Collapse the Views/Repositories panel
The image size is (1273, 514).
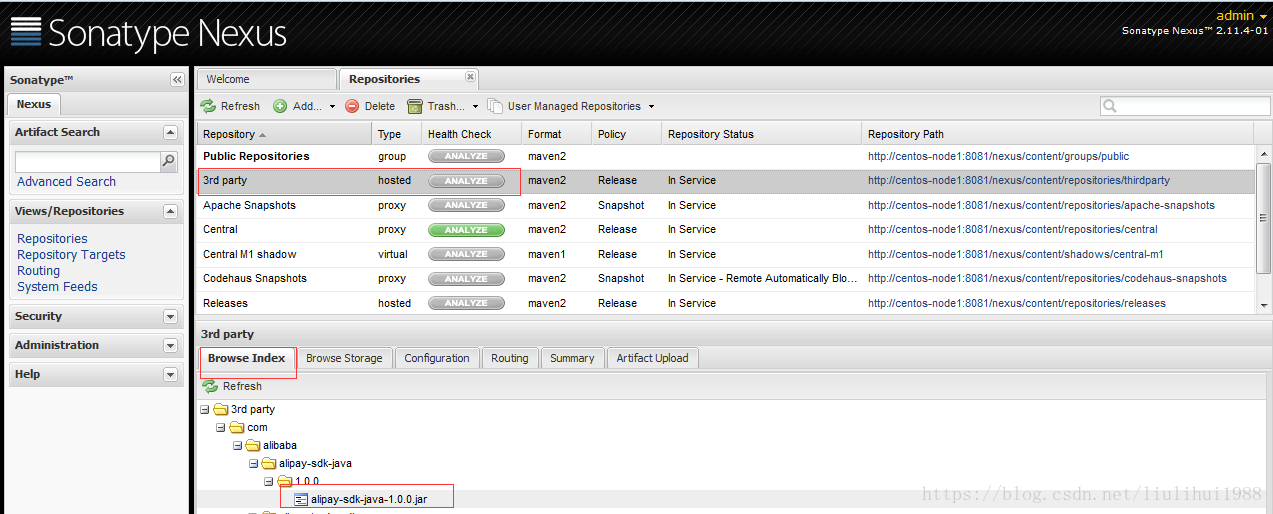[x=170, y=211]
